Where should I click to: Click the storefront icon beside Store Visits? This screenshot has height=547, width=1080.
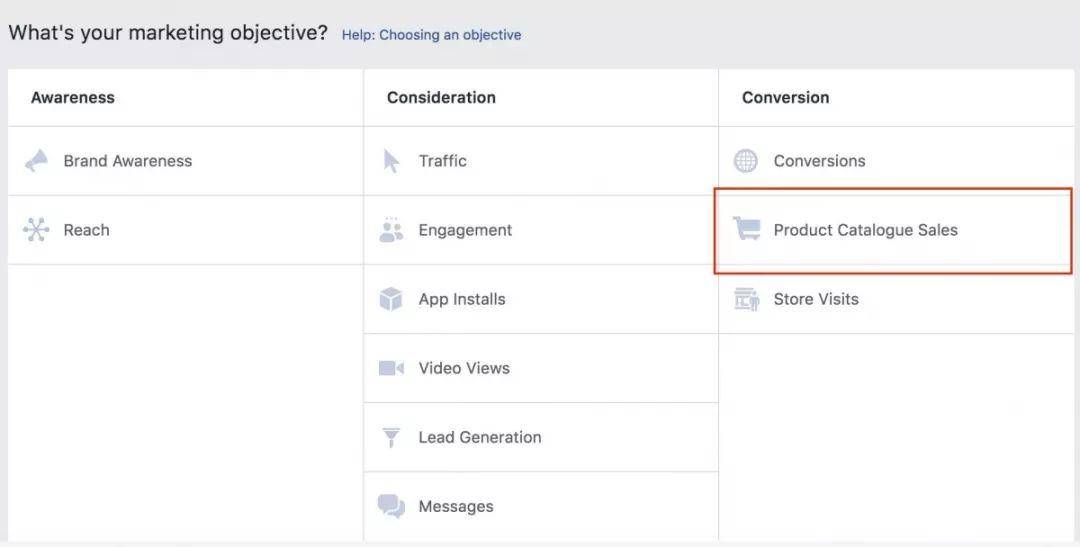click(x=746, y=299)
